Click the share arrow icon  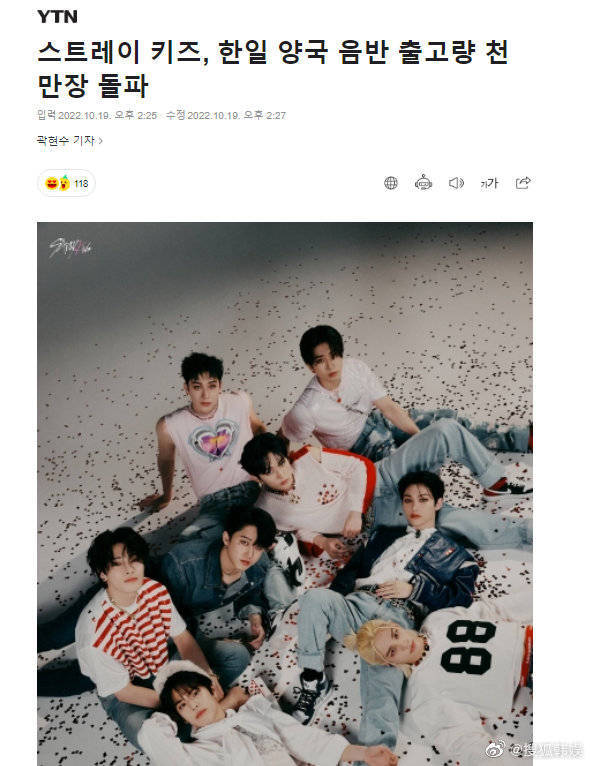click(x=523, y=183)
